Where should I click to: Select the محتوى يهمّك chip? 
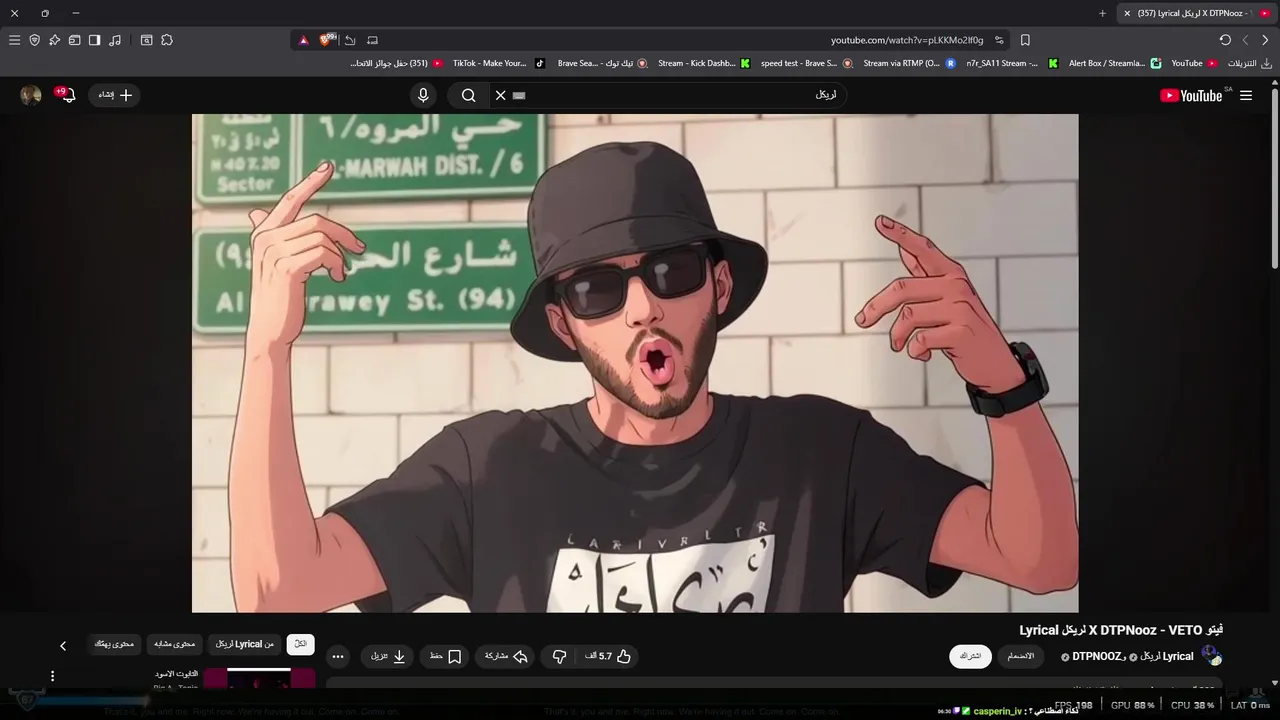(x=114, y=644)
